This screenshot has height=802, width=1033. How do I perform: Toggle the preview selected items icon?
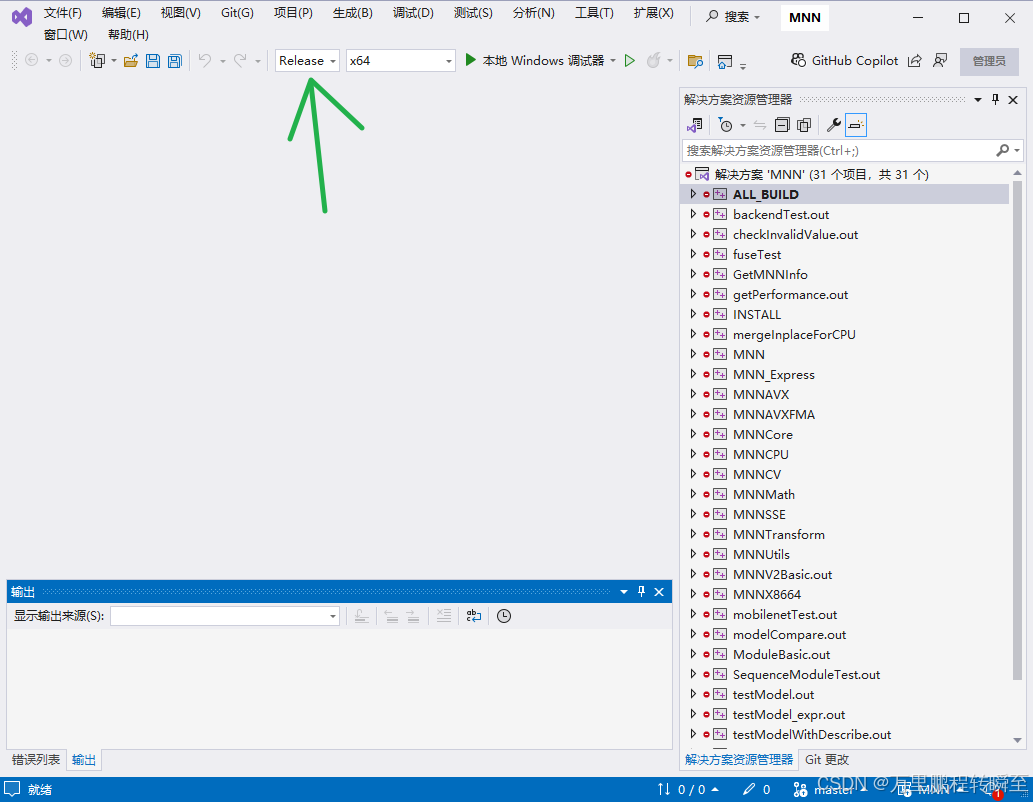click(x=856, y=125)
